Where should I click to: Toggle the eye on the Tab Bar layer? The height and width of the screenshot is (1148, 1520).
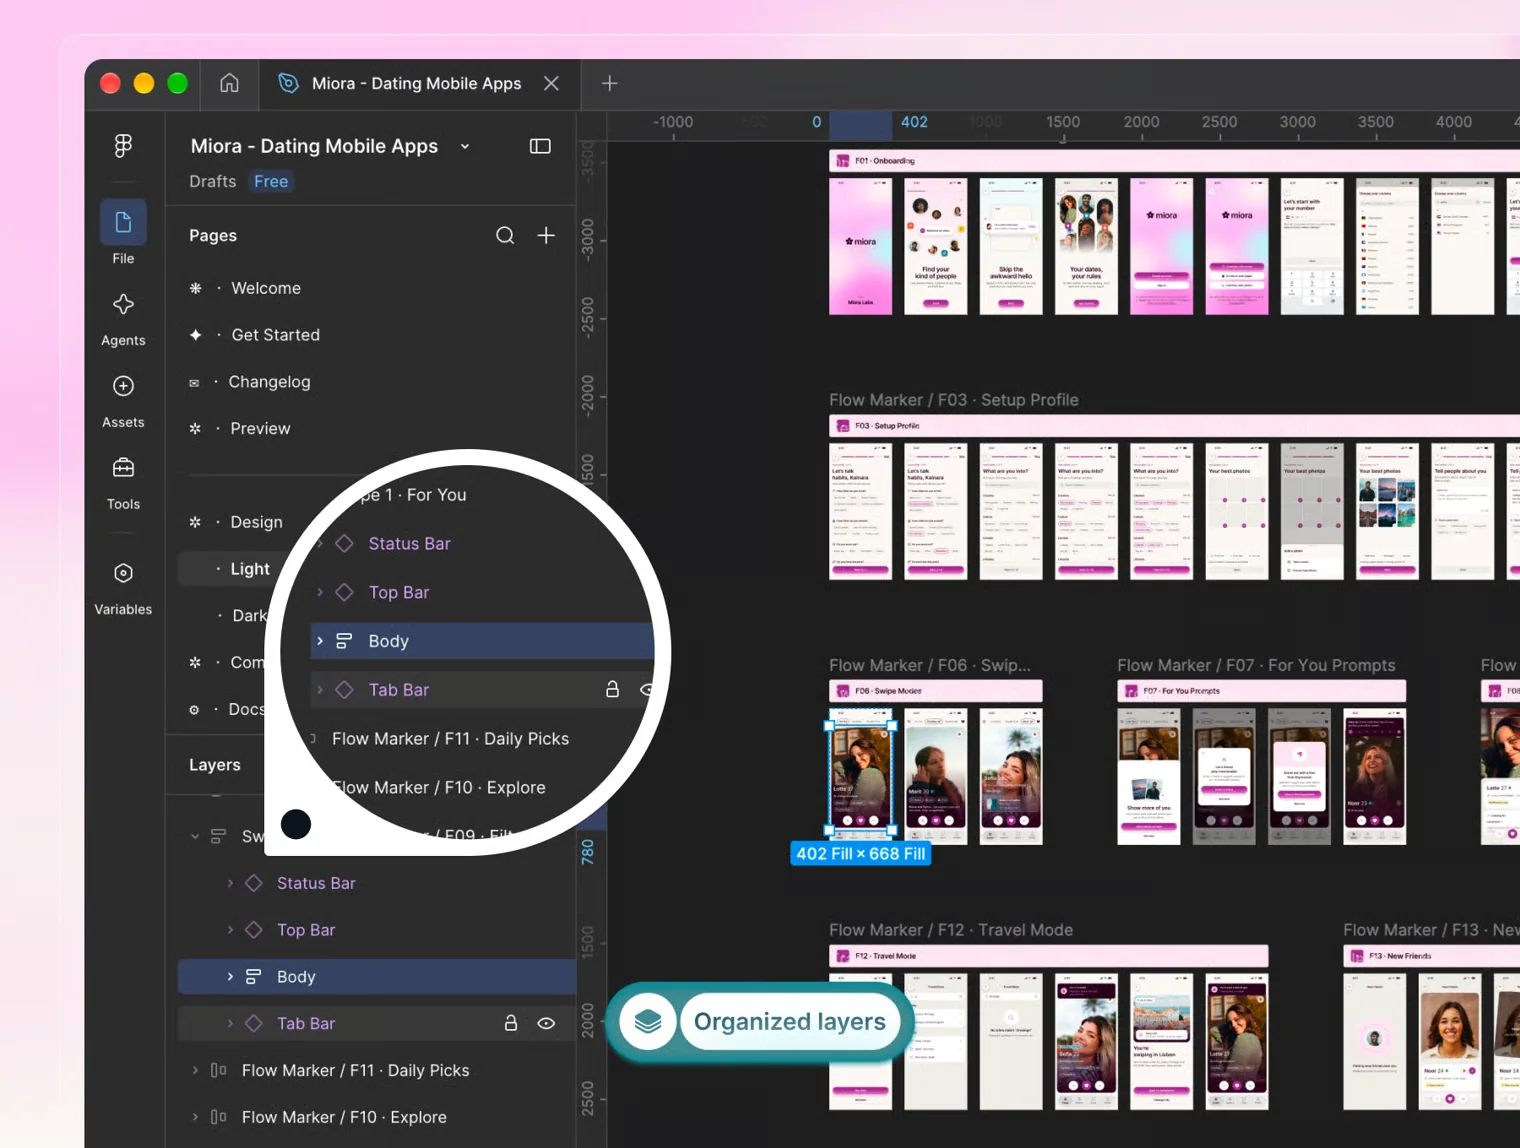click(546, 1023)
